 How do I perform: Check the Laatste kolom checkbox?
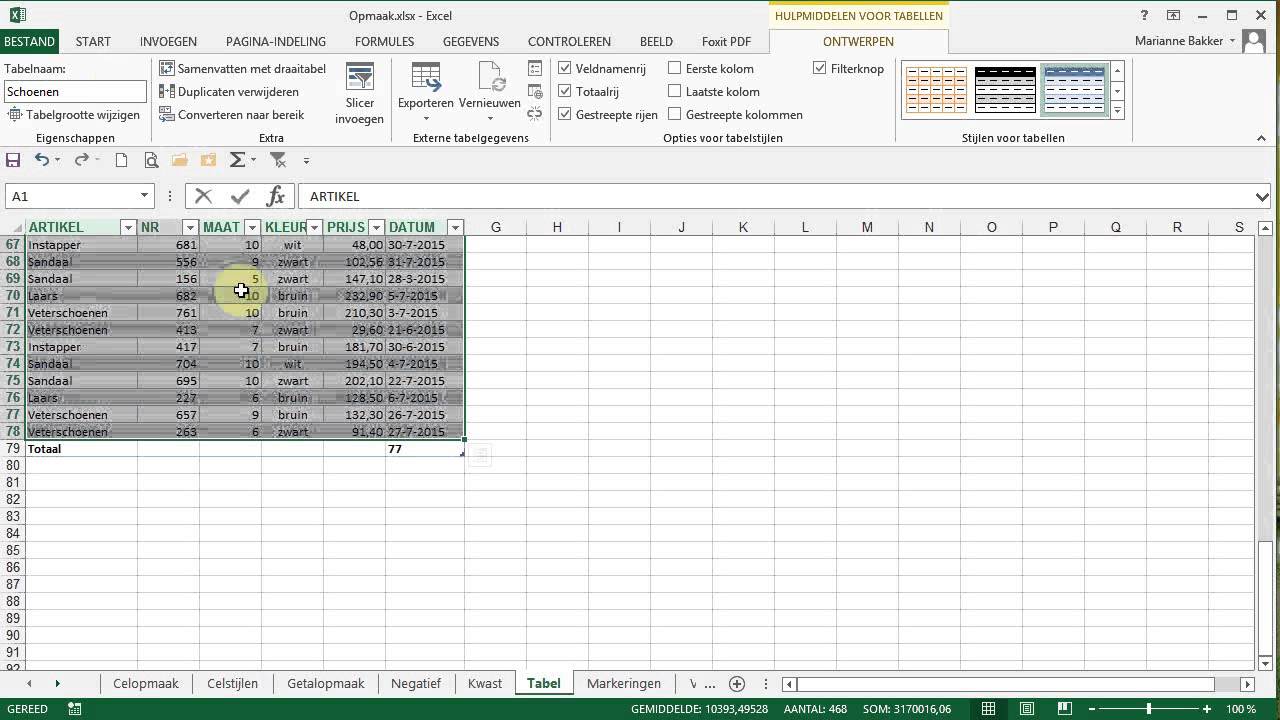(675, 91)
